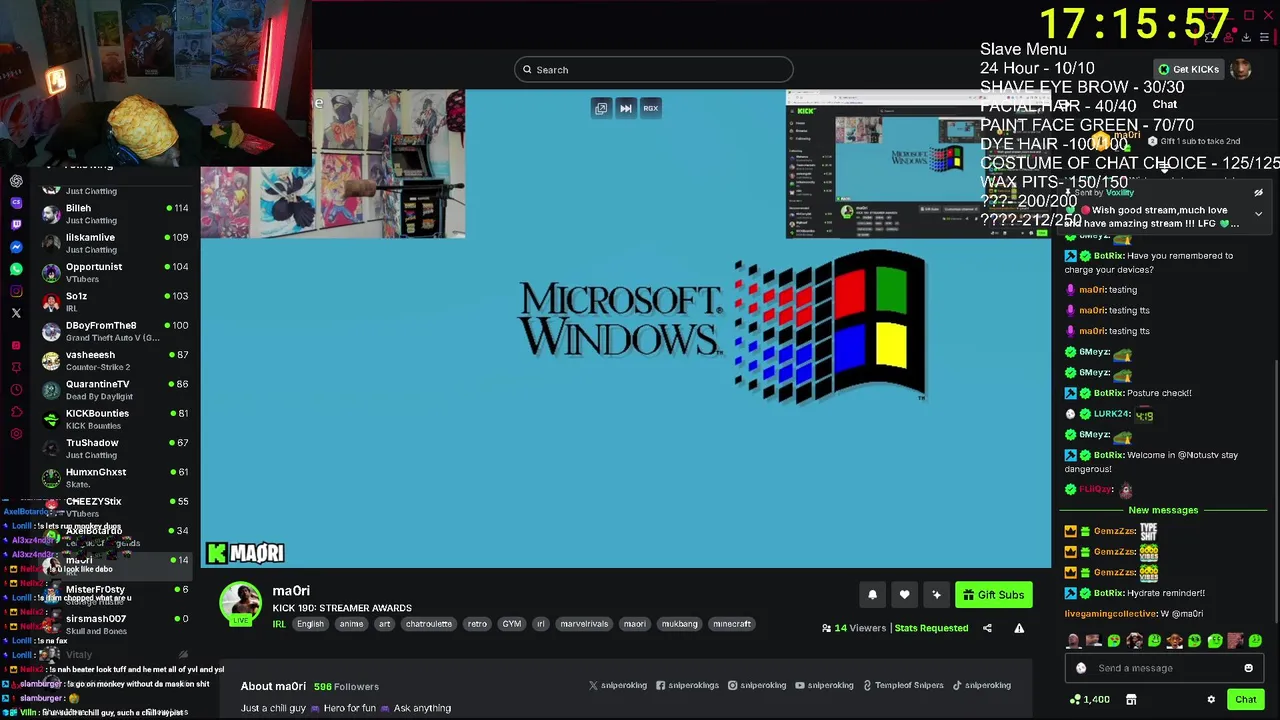Open the IRL category link
The image size is (1280, 720).
point(279,624)
